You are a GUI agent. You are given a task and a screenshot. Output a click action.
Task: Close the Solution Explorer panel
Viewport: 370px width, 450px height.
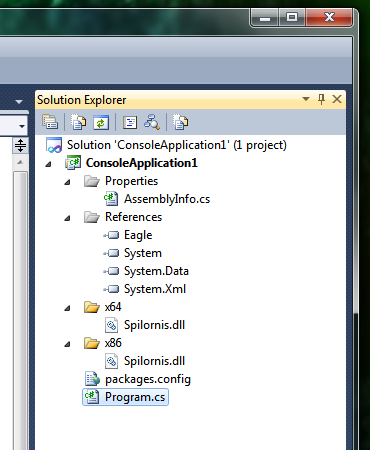click(x=337, y=99)
